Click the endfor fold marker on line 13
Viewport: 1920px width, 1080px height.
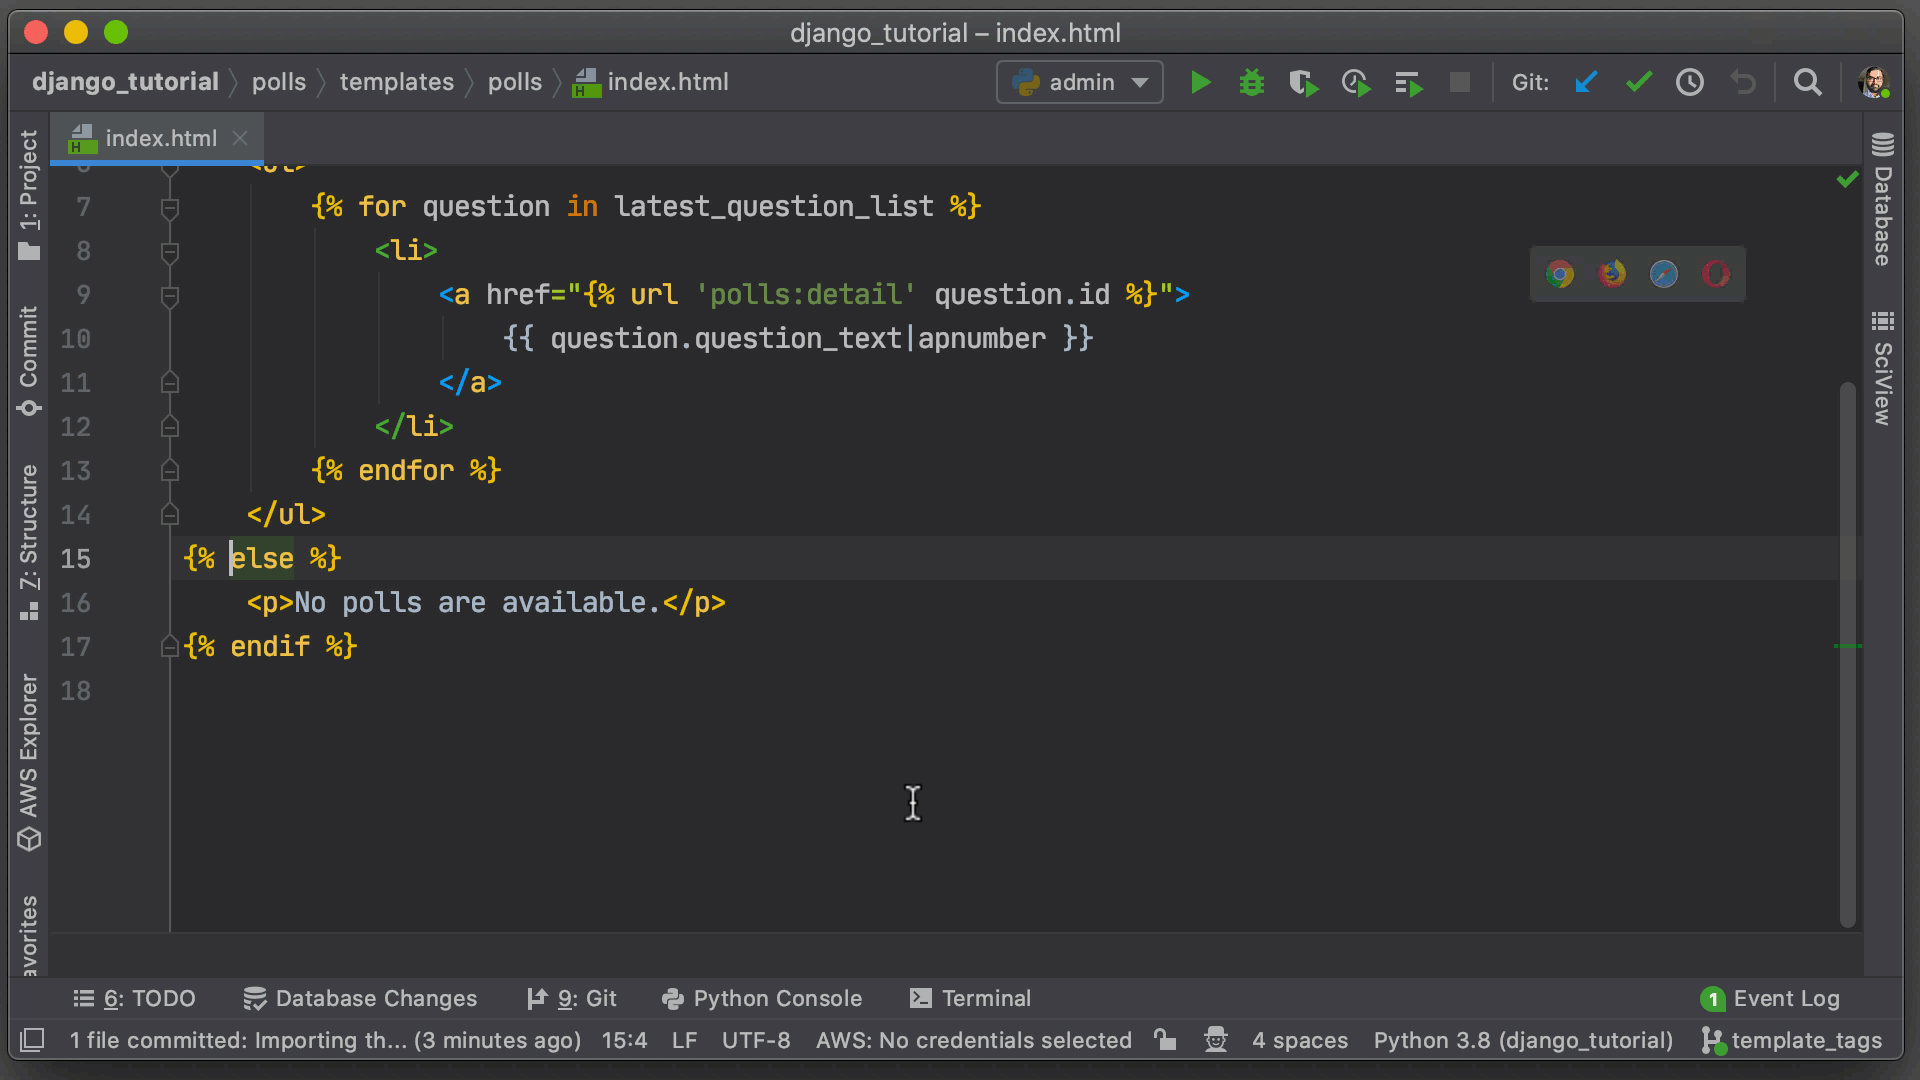(x=170, y=471)
